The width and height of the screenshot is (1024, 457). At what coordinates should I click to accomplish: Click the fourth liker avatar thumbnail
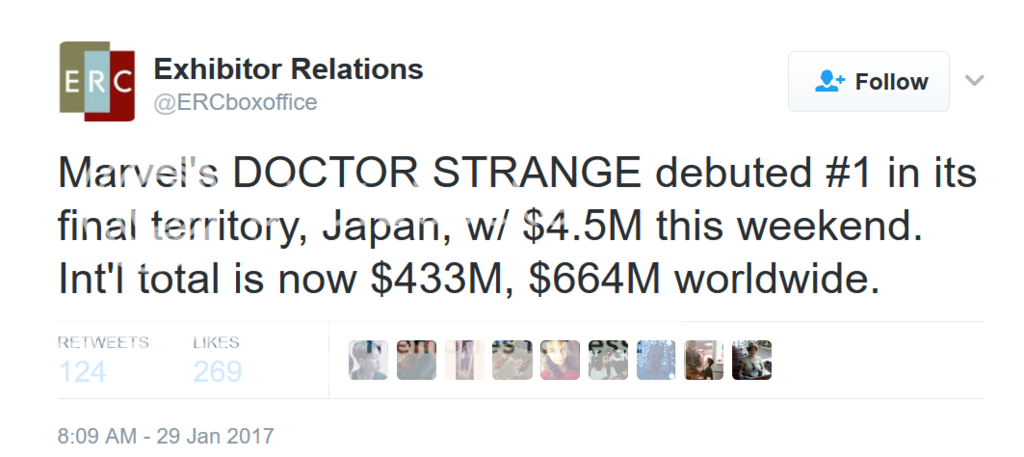point(512,360)
